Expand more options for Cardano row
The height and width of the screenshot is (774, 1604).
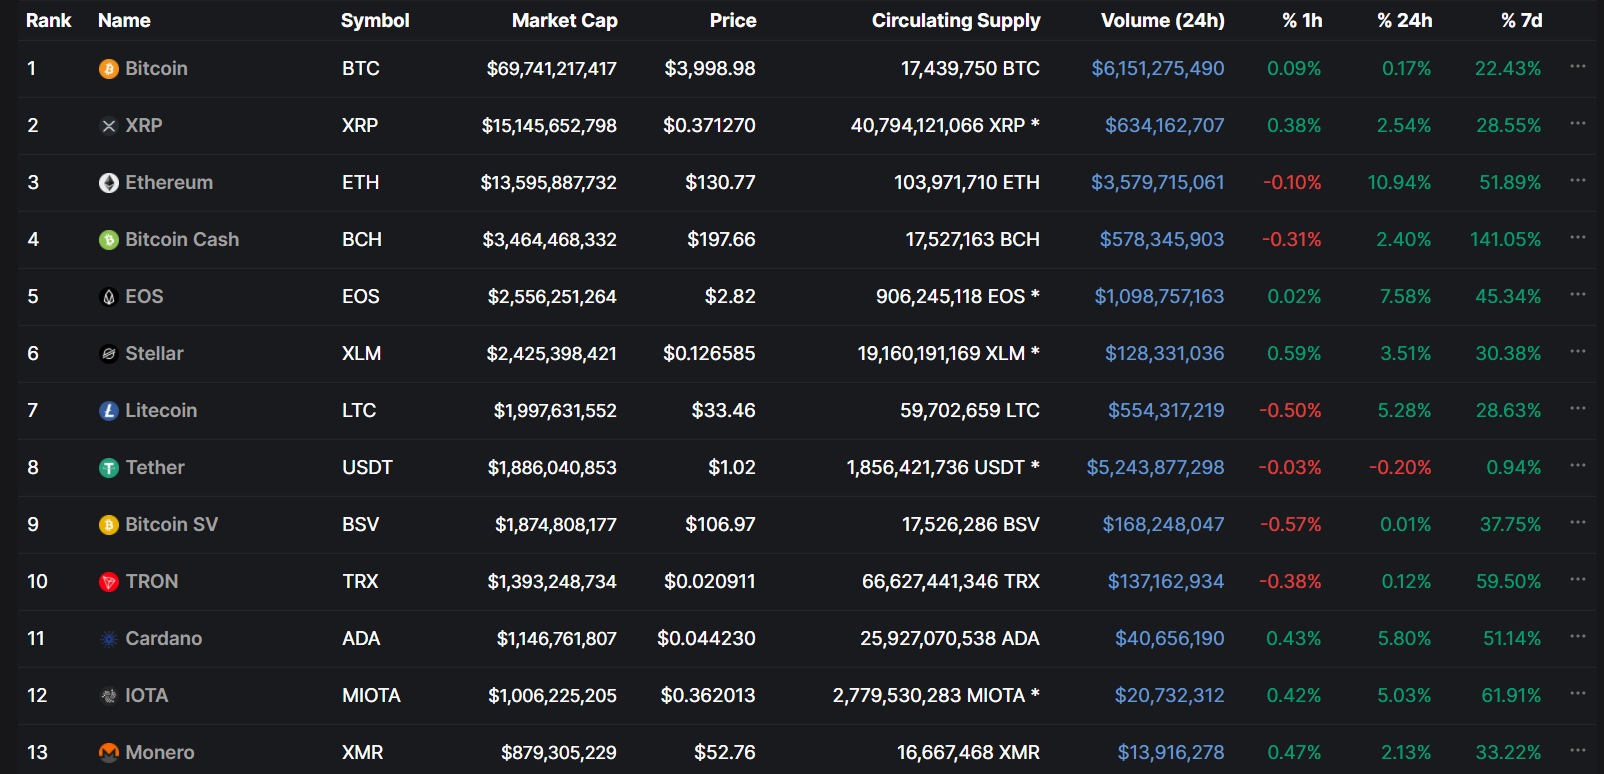click(1578, 637)
